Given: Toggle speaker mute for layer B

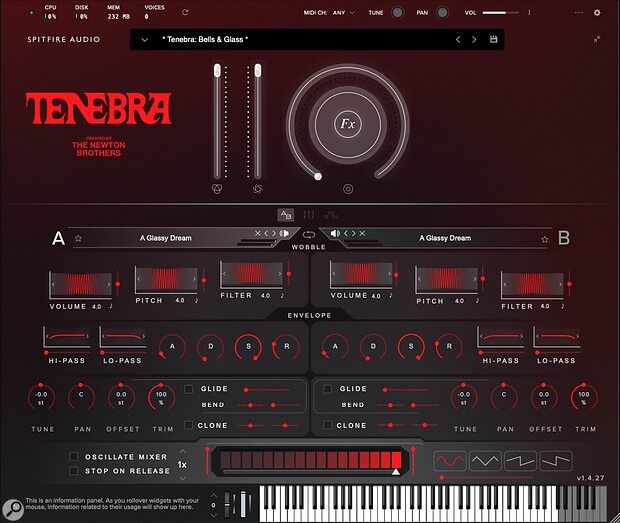Looking at the screenshot, I should pos(335,234).
